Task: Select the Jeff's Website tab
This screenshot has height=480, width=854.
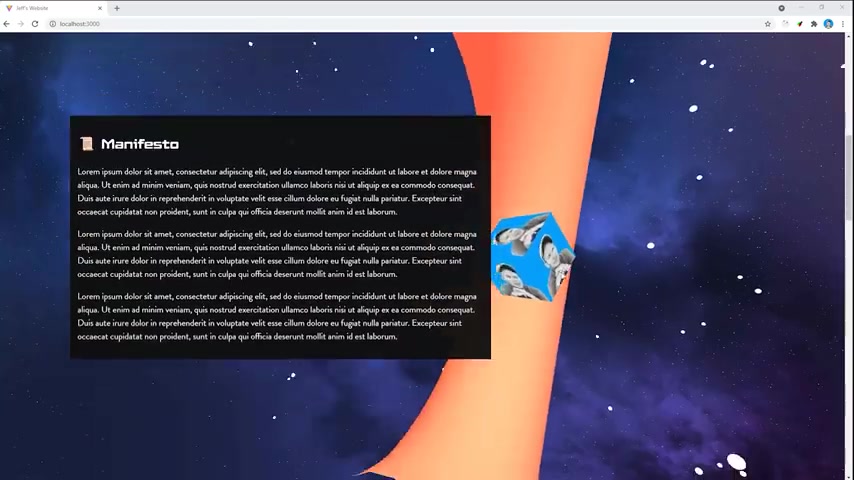Action: (x=53, y=8)
